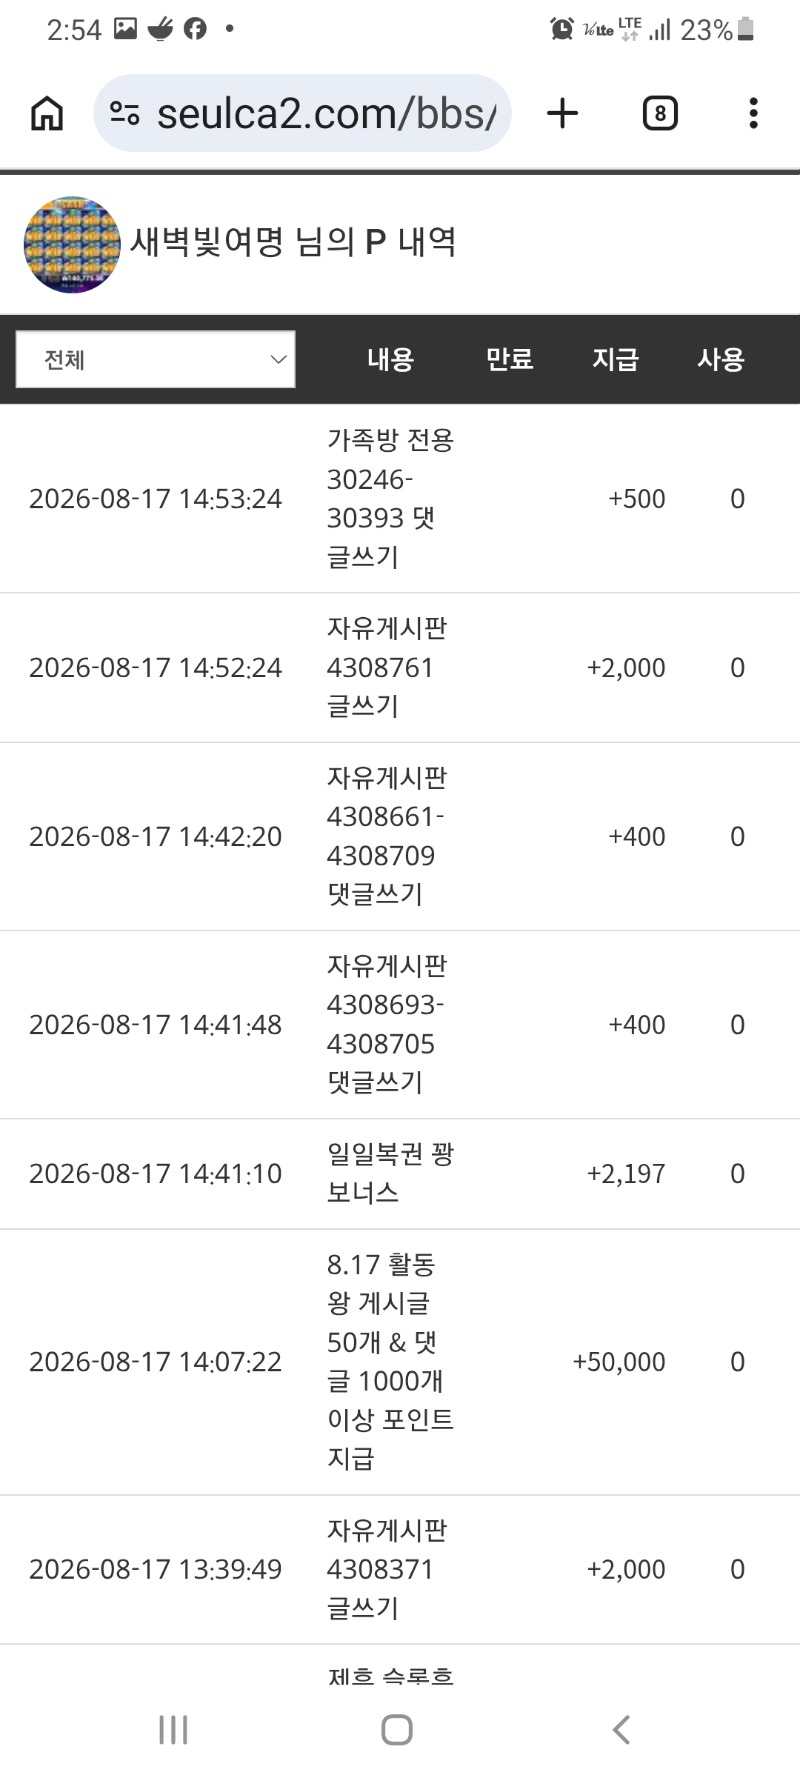Tap the Android home navigation button

coord(397,1729)
